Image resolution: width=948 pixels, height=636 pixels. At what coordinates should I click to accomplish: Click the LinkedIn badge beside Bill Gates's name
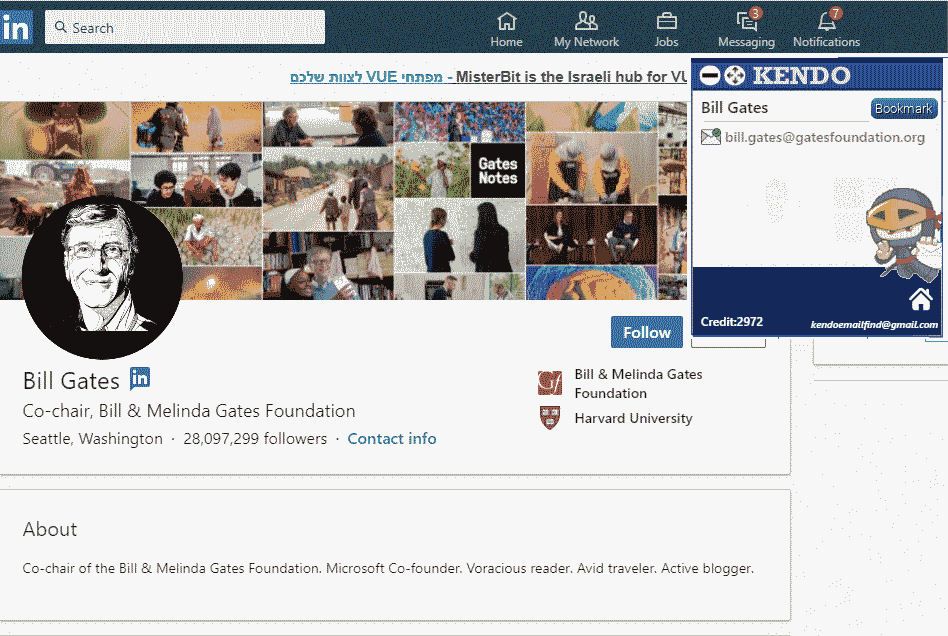click(x=140, y=379)
